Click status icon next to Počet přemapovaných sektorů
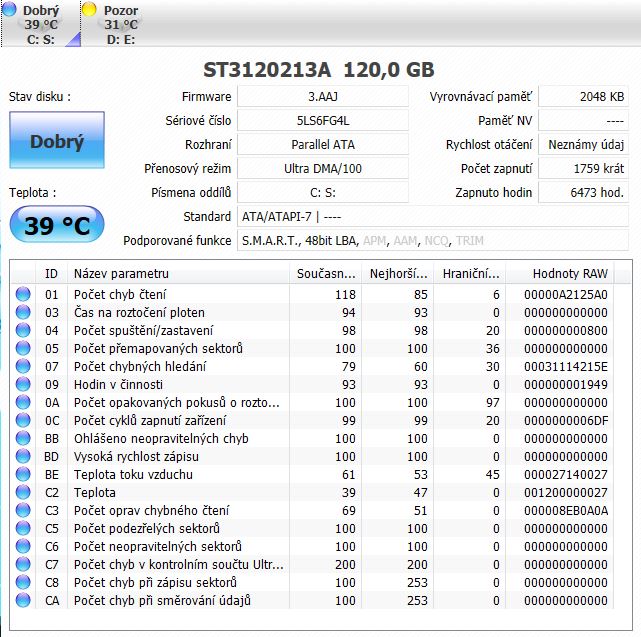 23,349
